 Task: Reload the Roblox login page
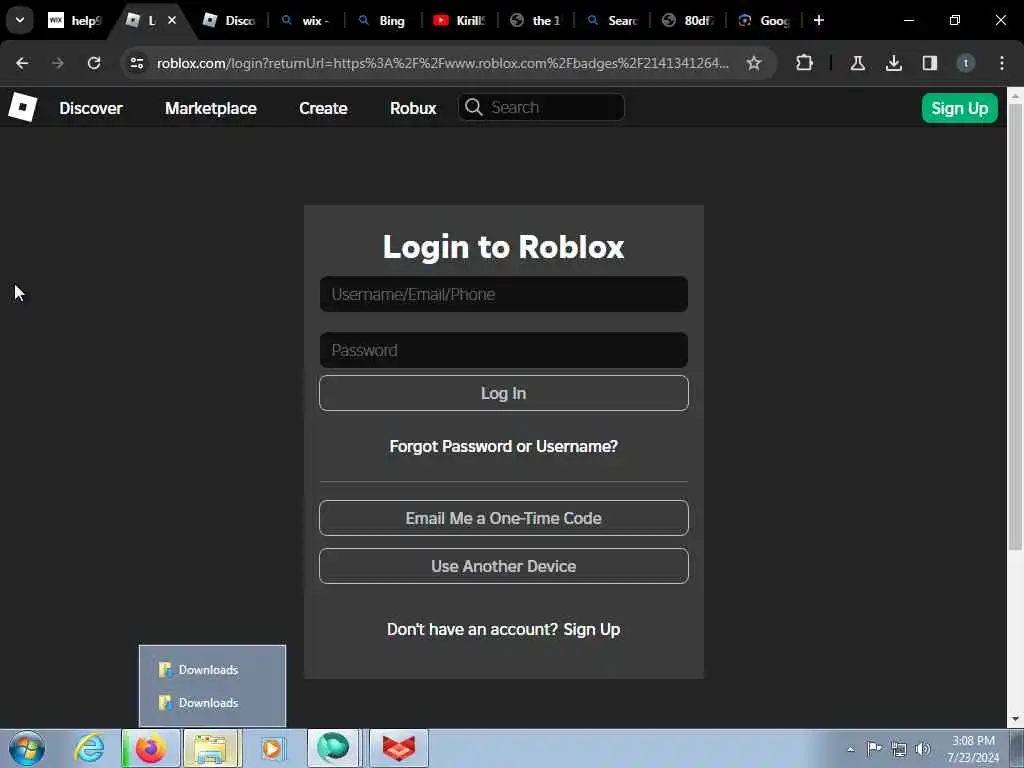coord(94,63)
